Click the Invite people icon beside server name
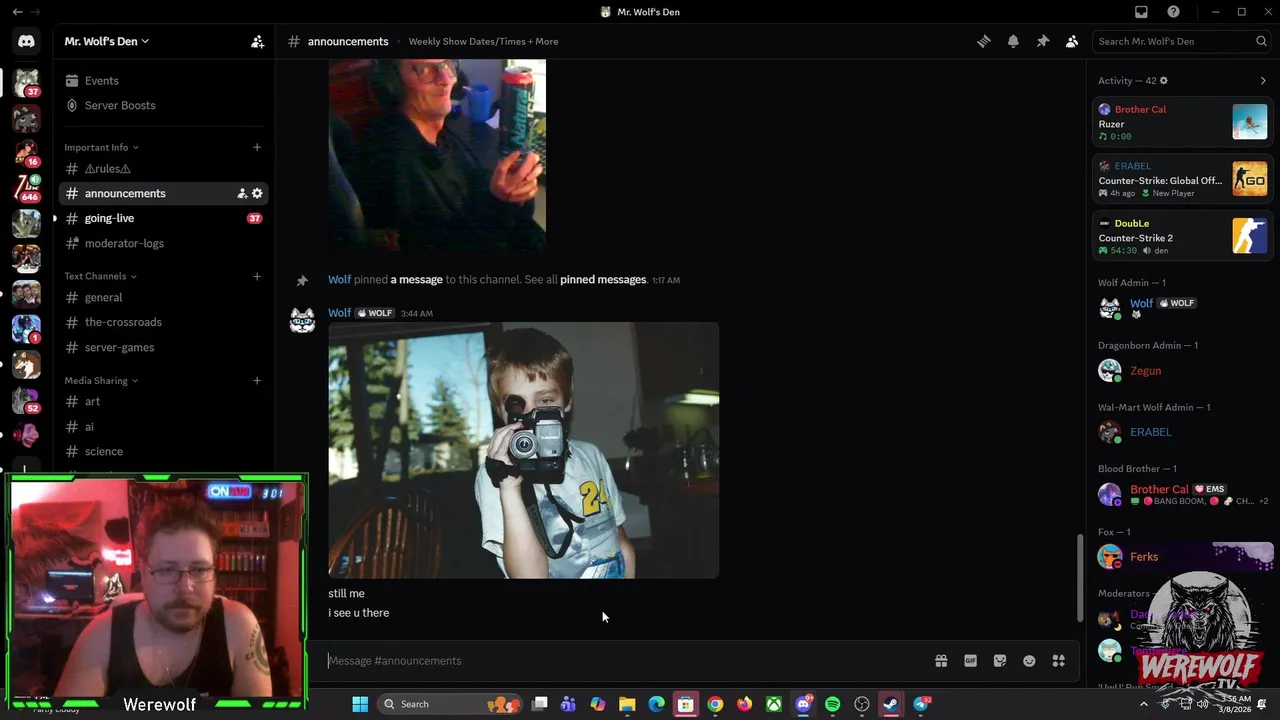The width and height of the screenshot is (1280, 720). 257,41
